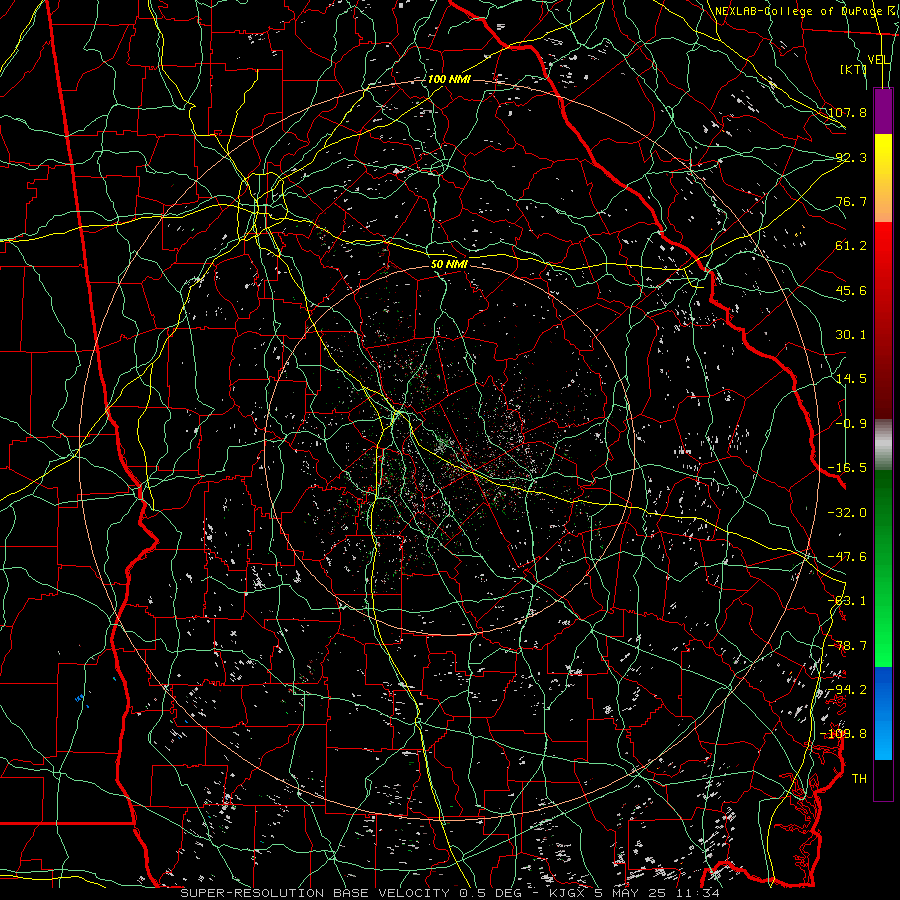
Task: Pick the purple segment of the velocity color bar
Action: coord(883,111)
